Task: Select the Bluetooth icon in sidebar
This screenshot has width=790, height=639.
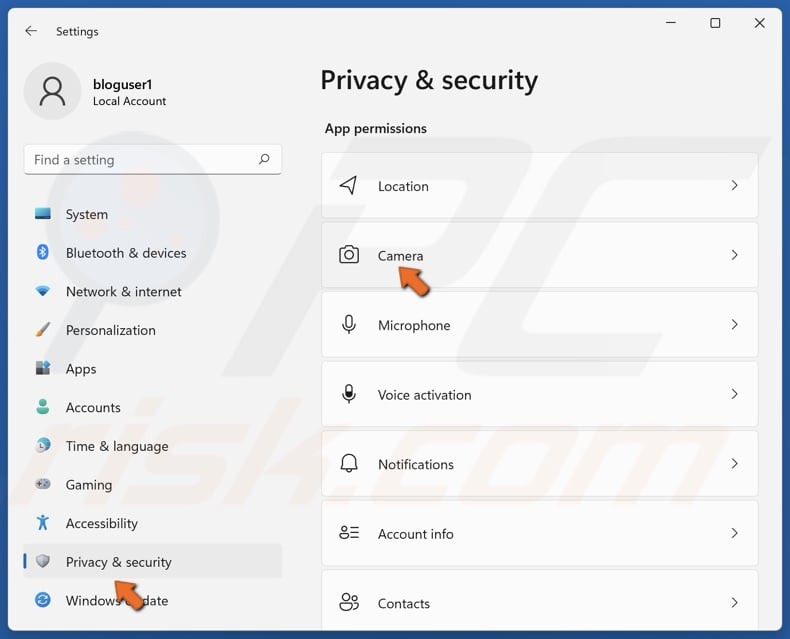Action: click(x=43, y=252)
